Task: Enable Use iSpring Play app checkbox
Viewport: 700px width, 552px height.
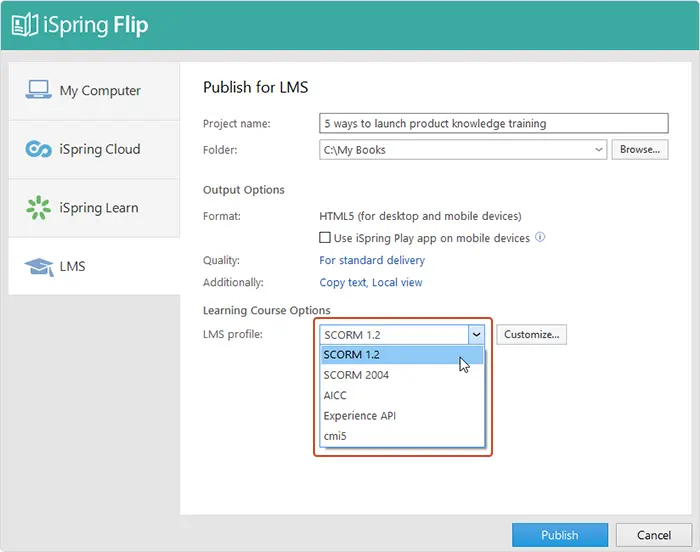Action: point(325,237)
